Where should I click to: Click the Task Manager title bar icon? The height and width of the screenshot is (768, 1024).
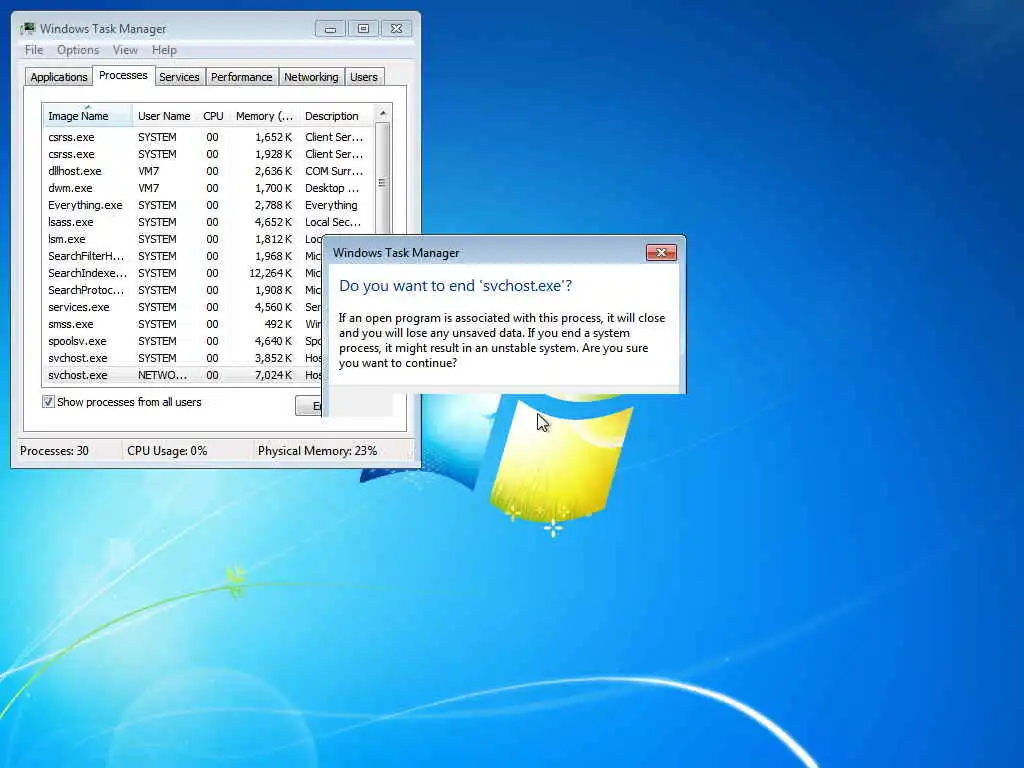click(27, 29)
